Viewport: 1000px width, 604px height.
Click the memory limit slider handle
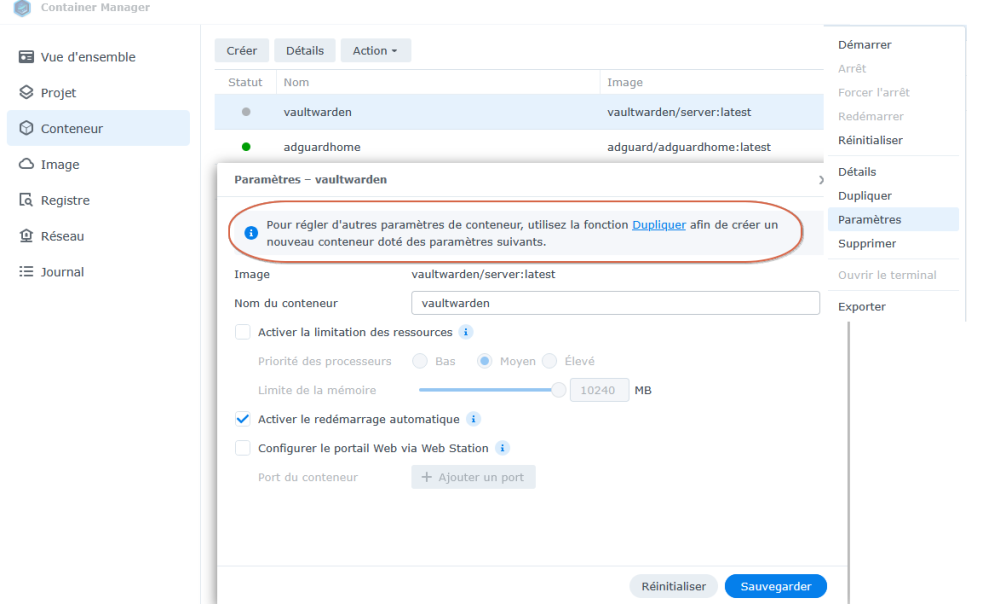pos(559,390)
